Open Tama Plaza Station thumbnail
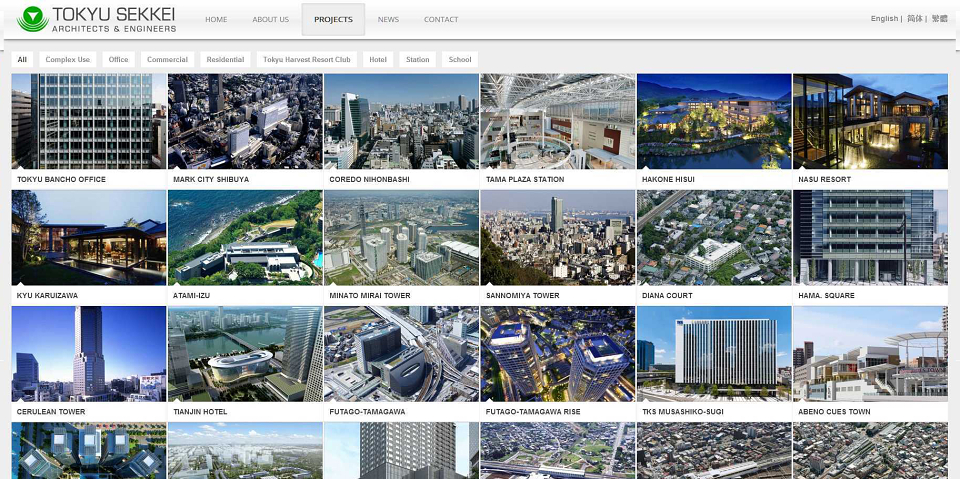960x479 pixels. [x=558, y=121]
